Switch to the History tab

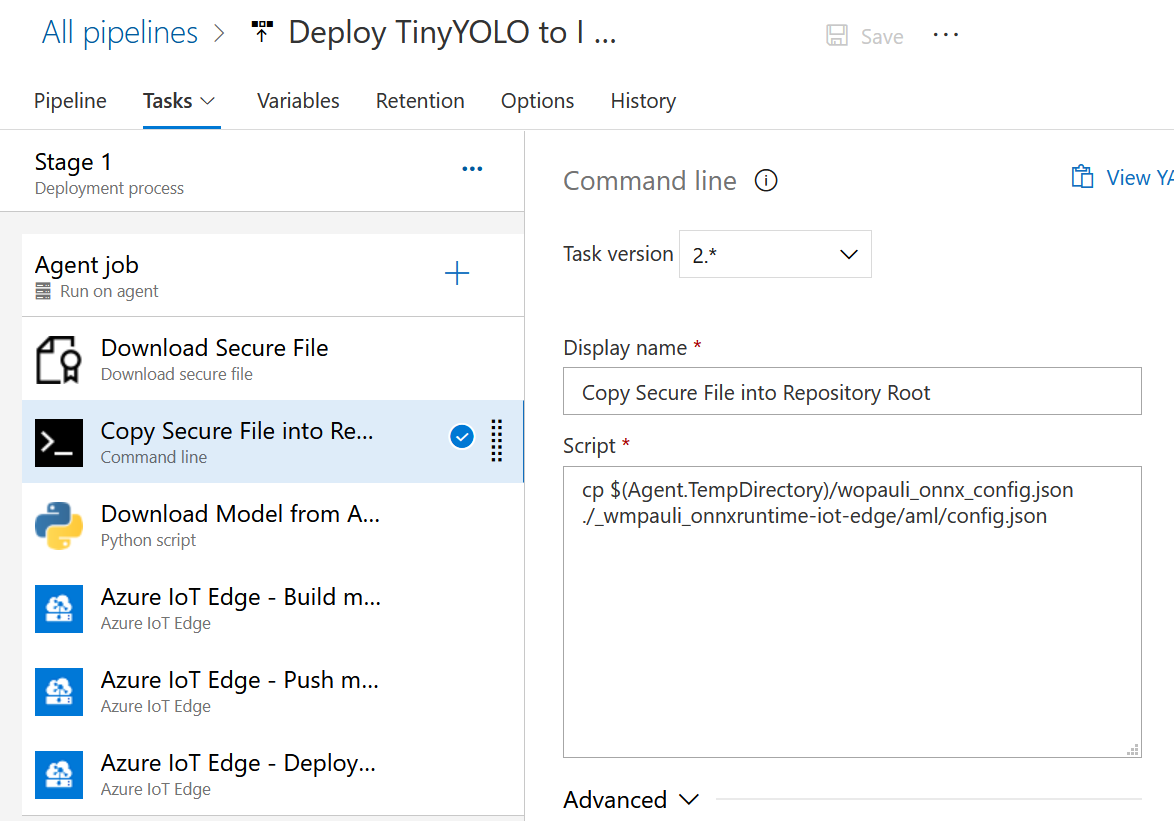pos(643,101)
